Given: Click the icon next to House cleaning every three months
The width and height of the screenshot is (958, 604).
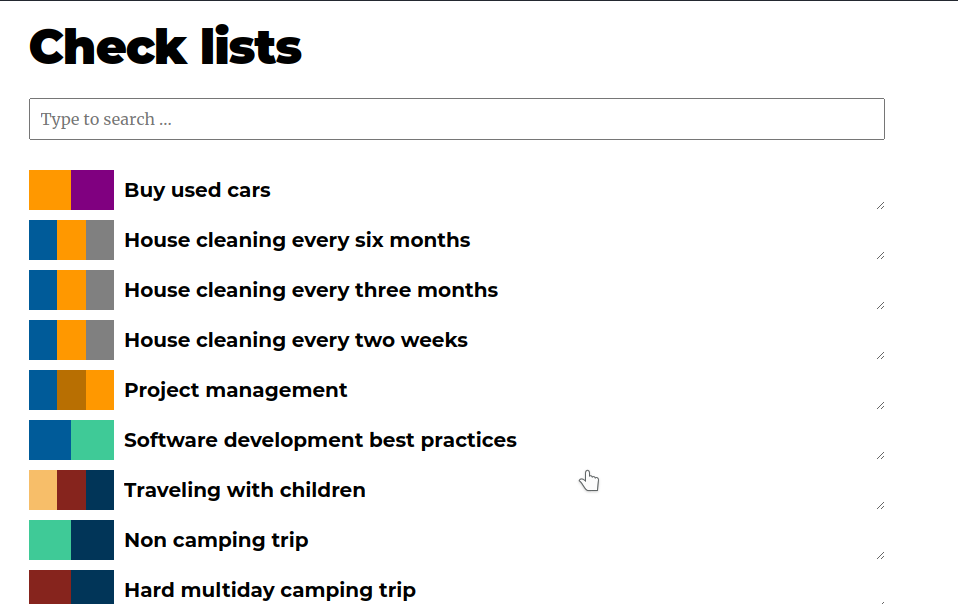Looking at the screenshot, I should coord(71,289).
